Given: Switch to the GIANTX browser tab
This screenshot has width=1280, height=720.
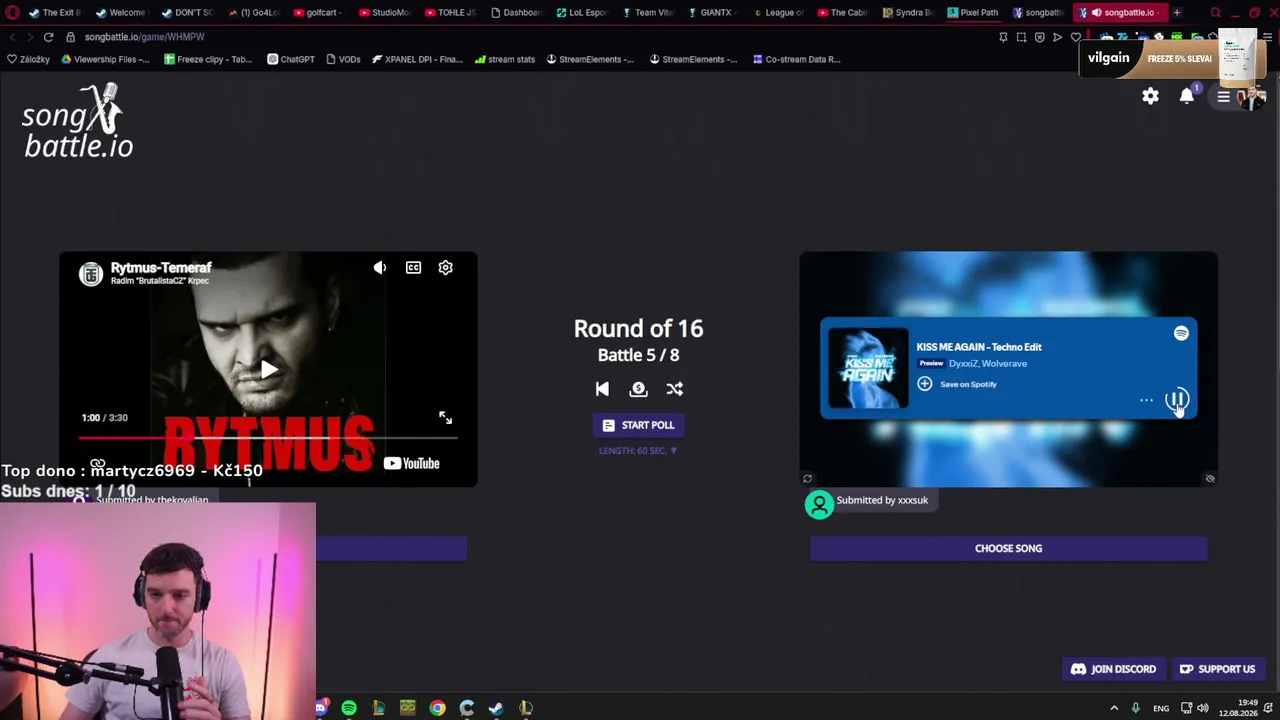Looking at the screenshot, I should point(710,13).
